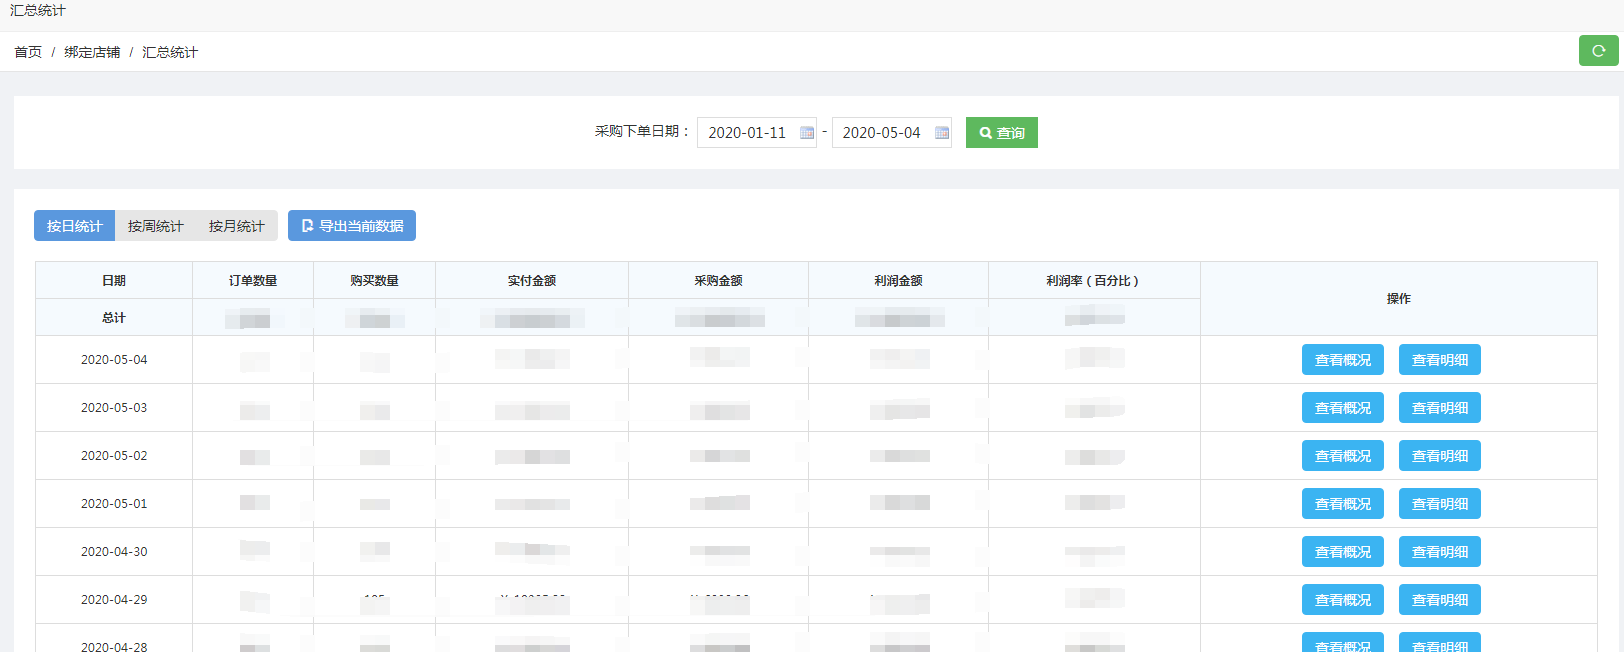Click 查看概况 for 2020-05-03
1624x652 pixels.
pos(1342,408)
